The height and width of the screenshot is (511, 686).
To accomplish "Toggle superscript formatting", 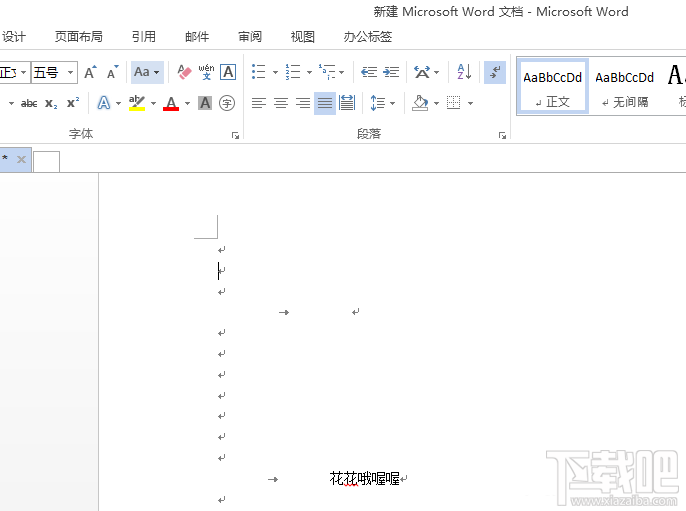I will [x=73, y=103].
